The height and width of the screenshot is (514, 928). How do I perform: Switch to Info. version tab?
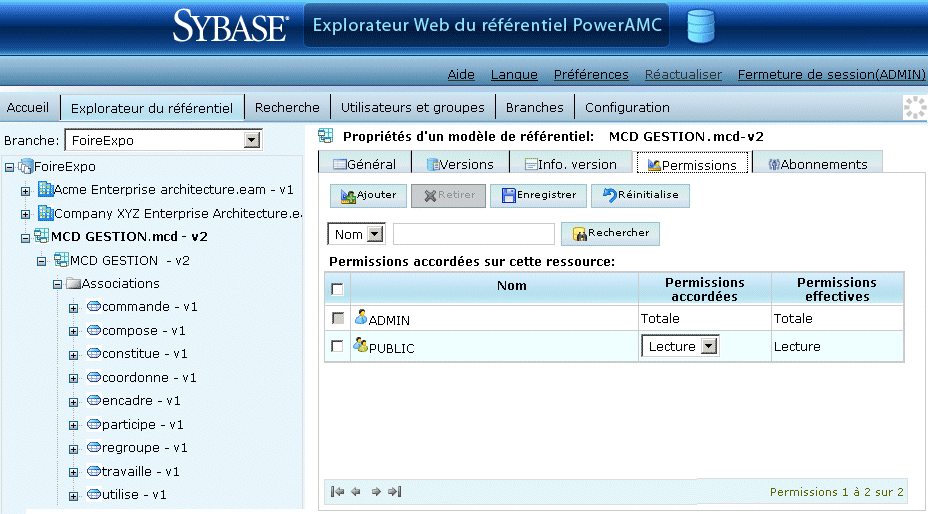click(571, 163)
